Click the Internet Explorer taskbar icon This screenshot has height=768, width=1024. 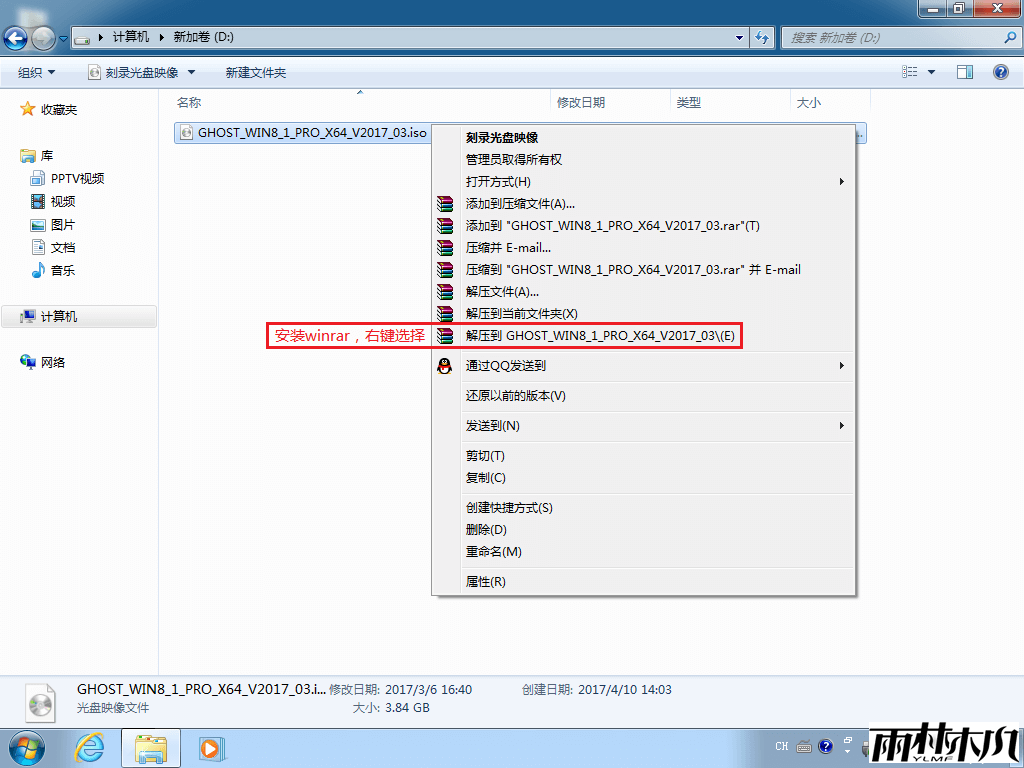tap(89, 747)
